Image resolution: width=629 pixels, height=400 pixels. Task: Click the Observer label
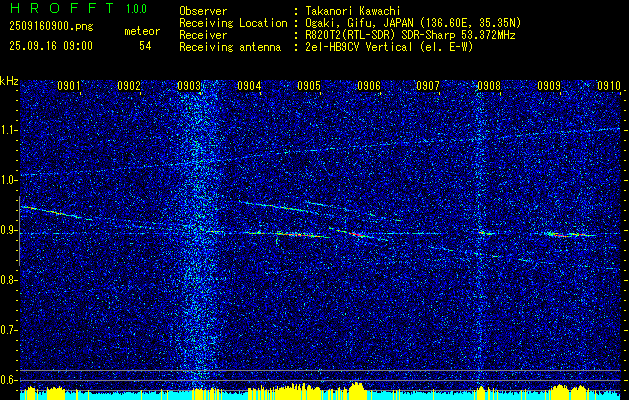pyautogui.click(x=203, y=11)
